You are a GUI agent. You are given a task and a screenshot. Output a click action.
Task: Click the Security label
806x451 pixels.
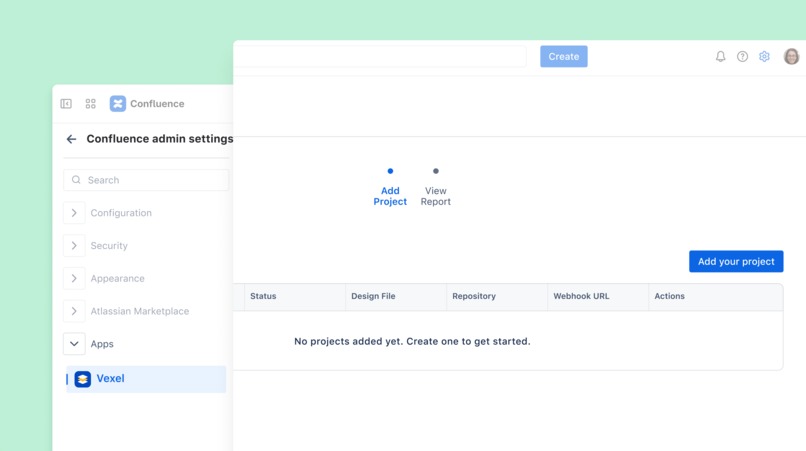(109, 246)
